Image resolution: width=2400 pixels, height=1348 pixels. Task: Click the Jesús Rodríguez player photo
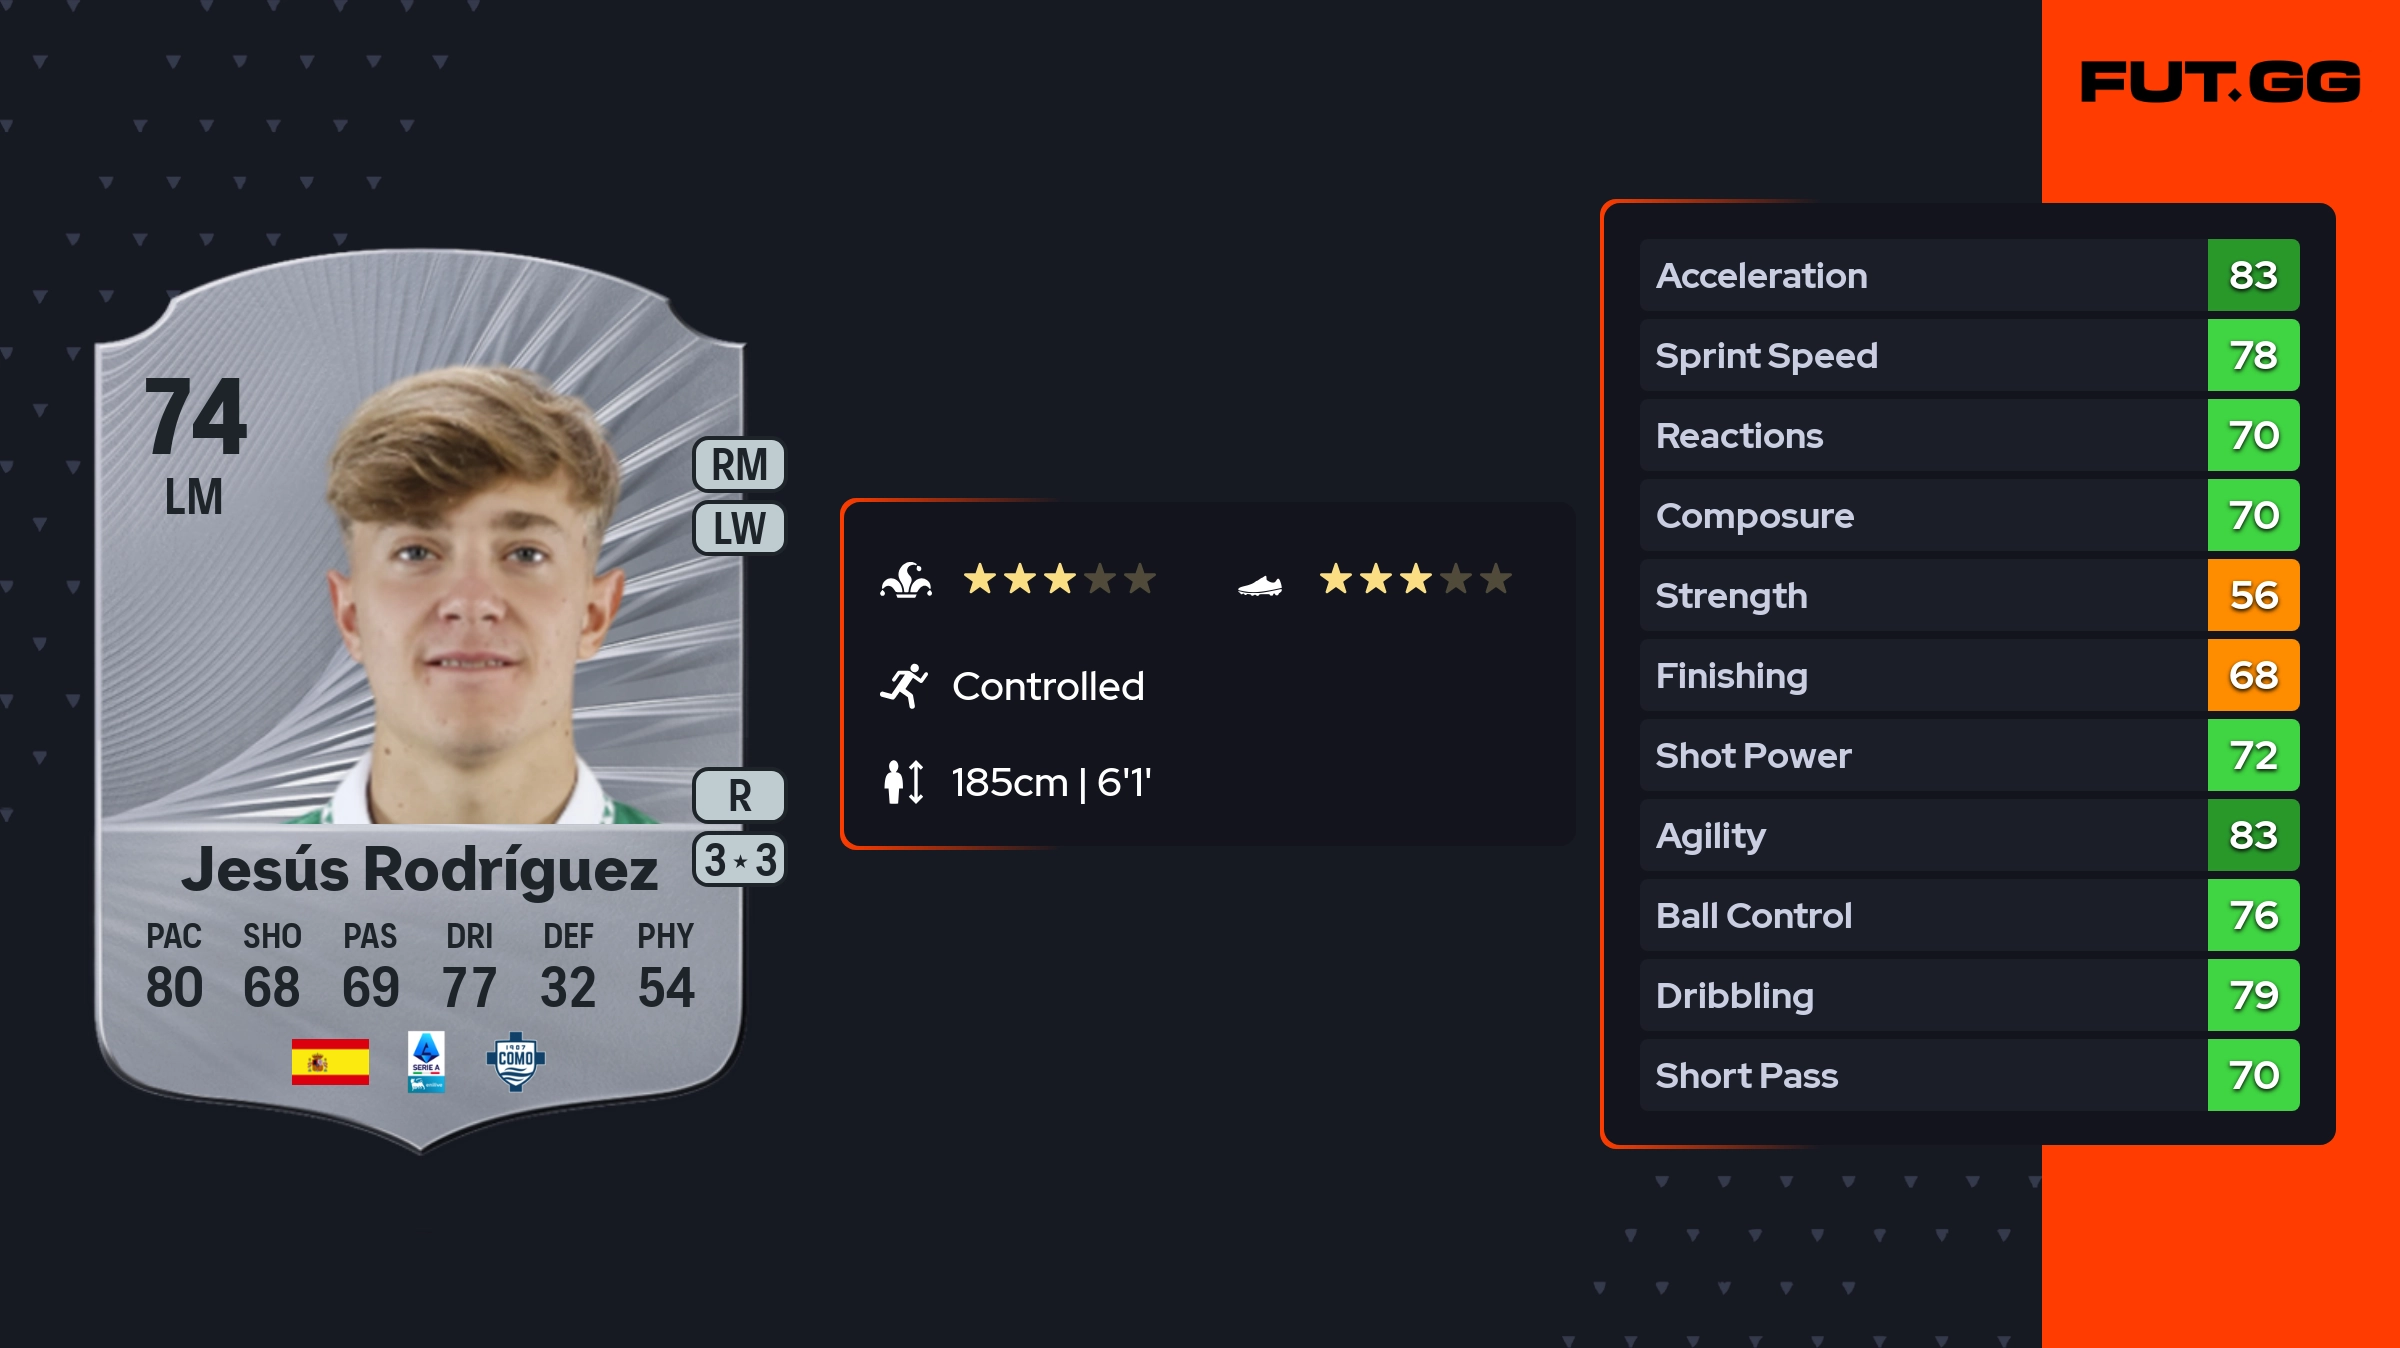[470, 600]
